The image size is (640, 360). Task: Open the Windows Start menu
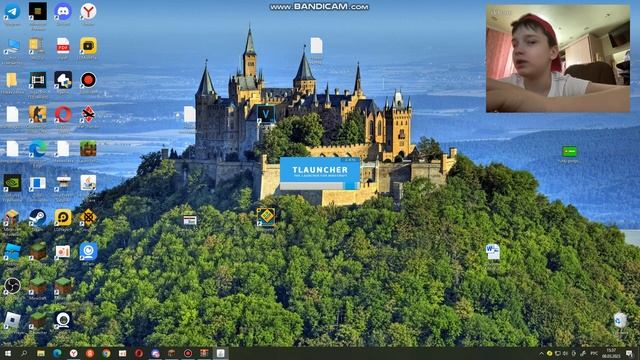point(7,353)
